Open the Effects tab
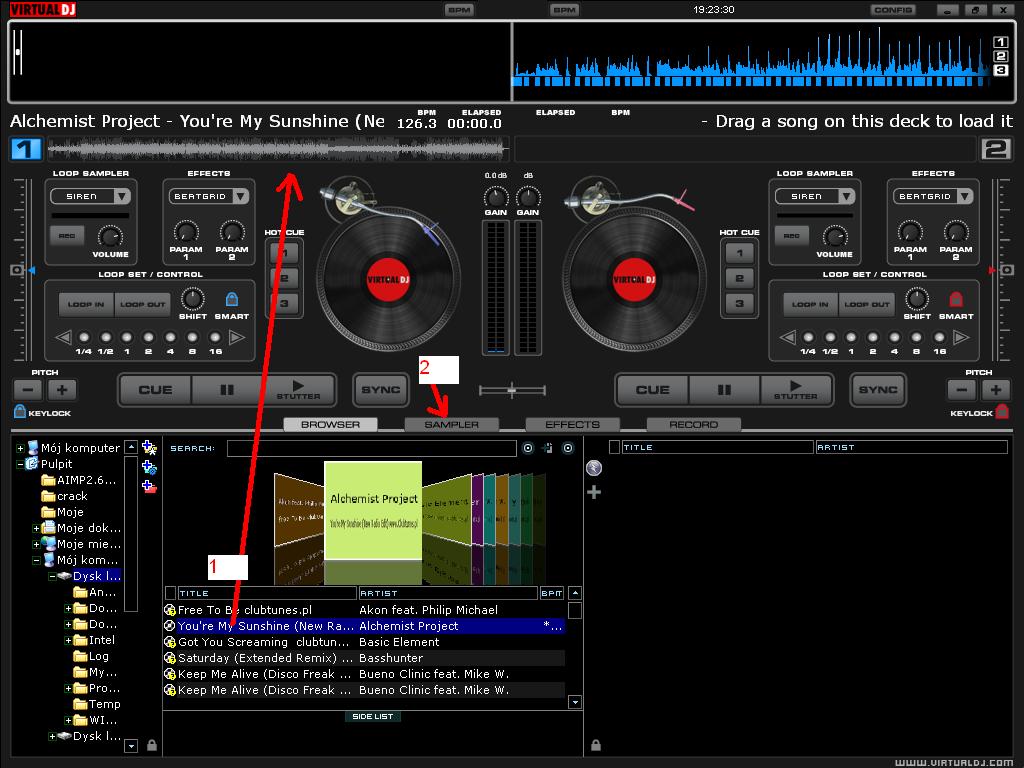This screenshot has width=1024, height=768. click(x=572, y=424)
